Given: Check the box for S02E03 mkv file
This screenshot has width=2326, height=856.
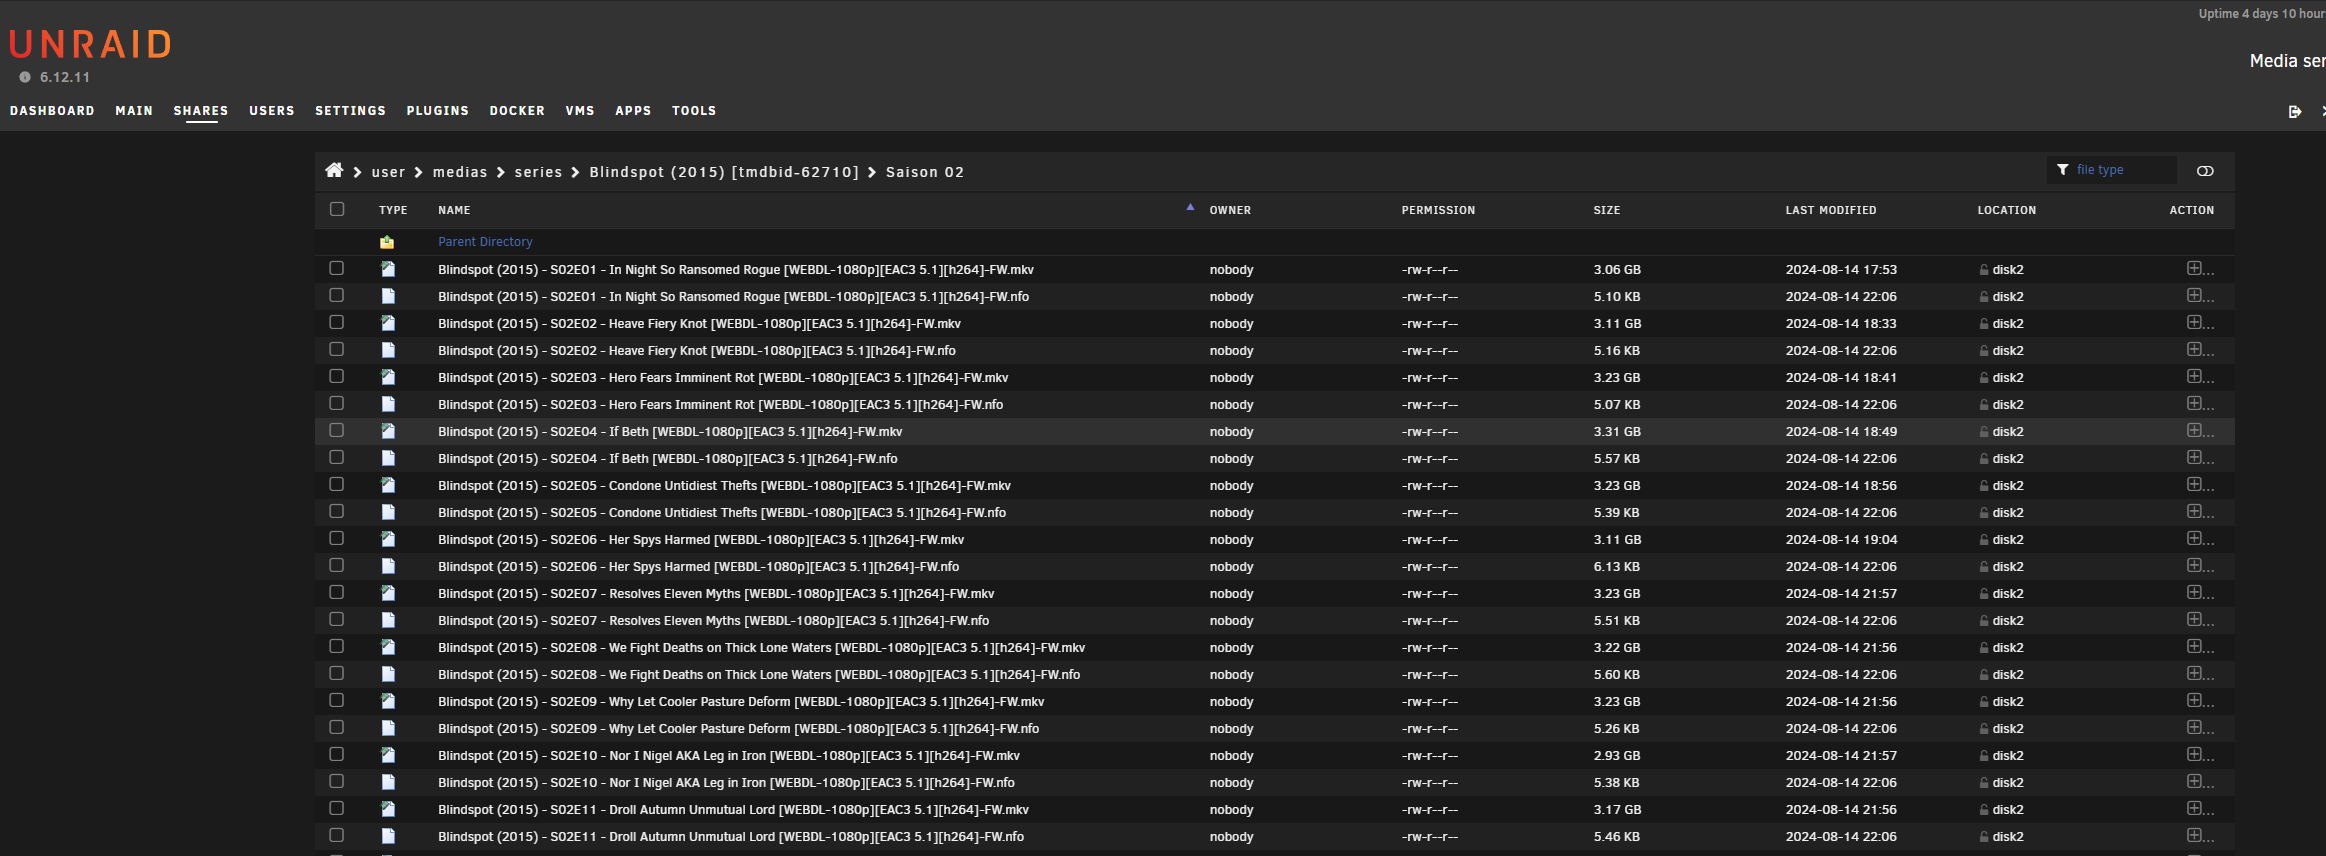Looking at the screenshot, I should pyautogui.click(x=337, y=377).
